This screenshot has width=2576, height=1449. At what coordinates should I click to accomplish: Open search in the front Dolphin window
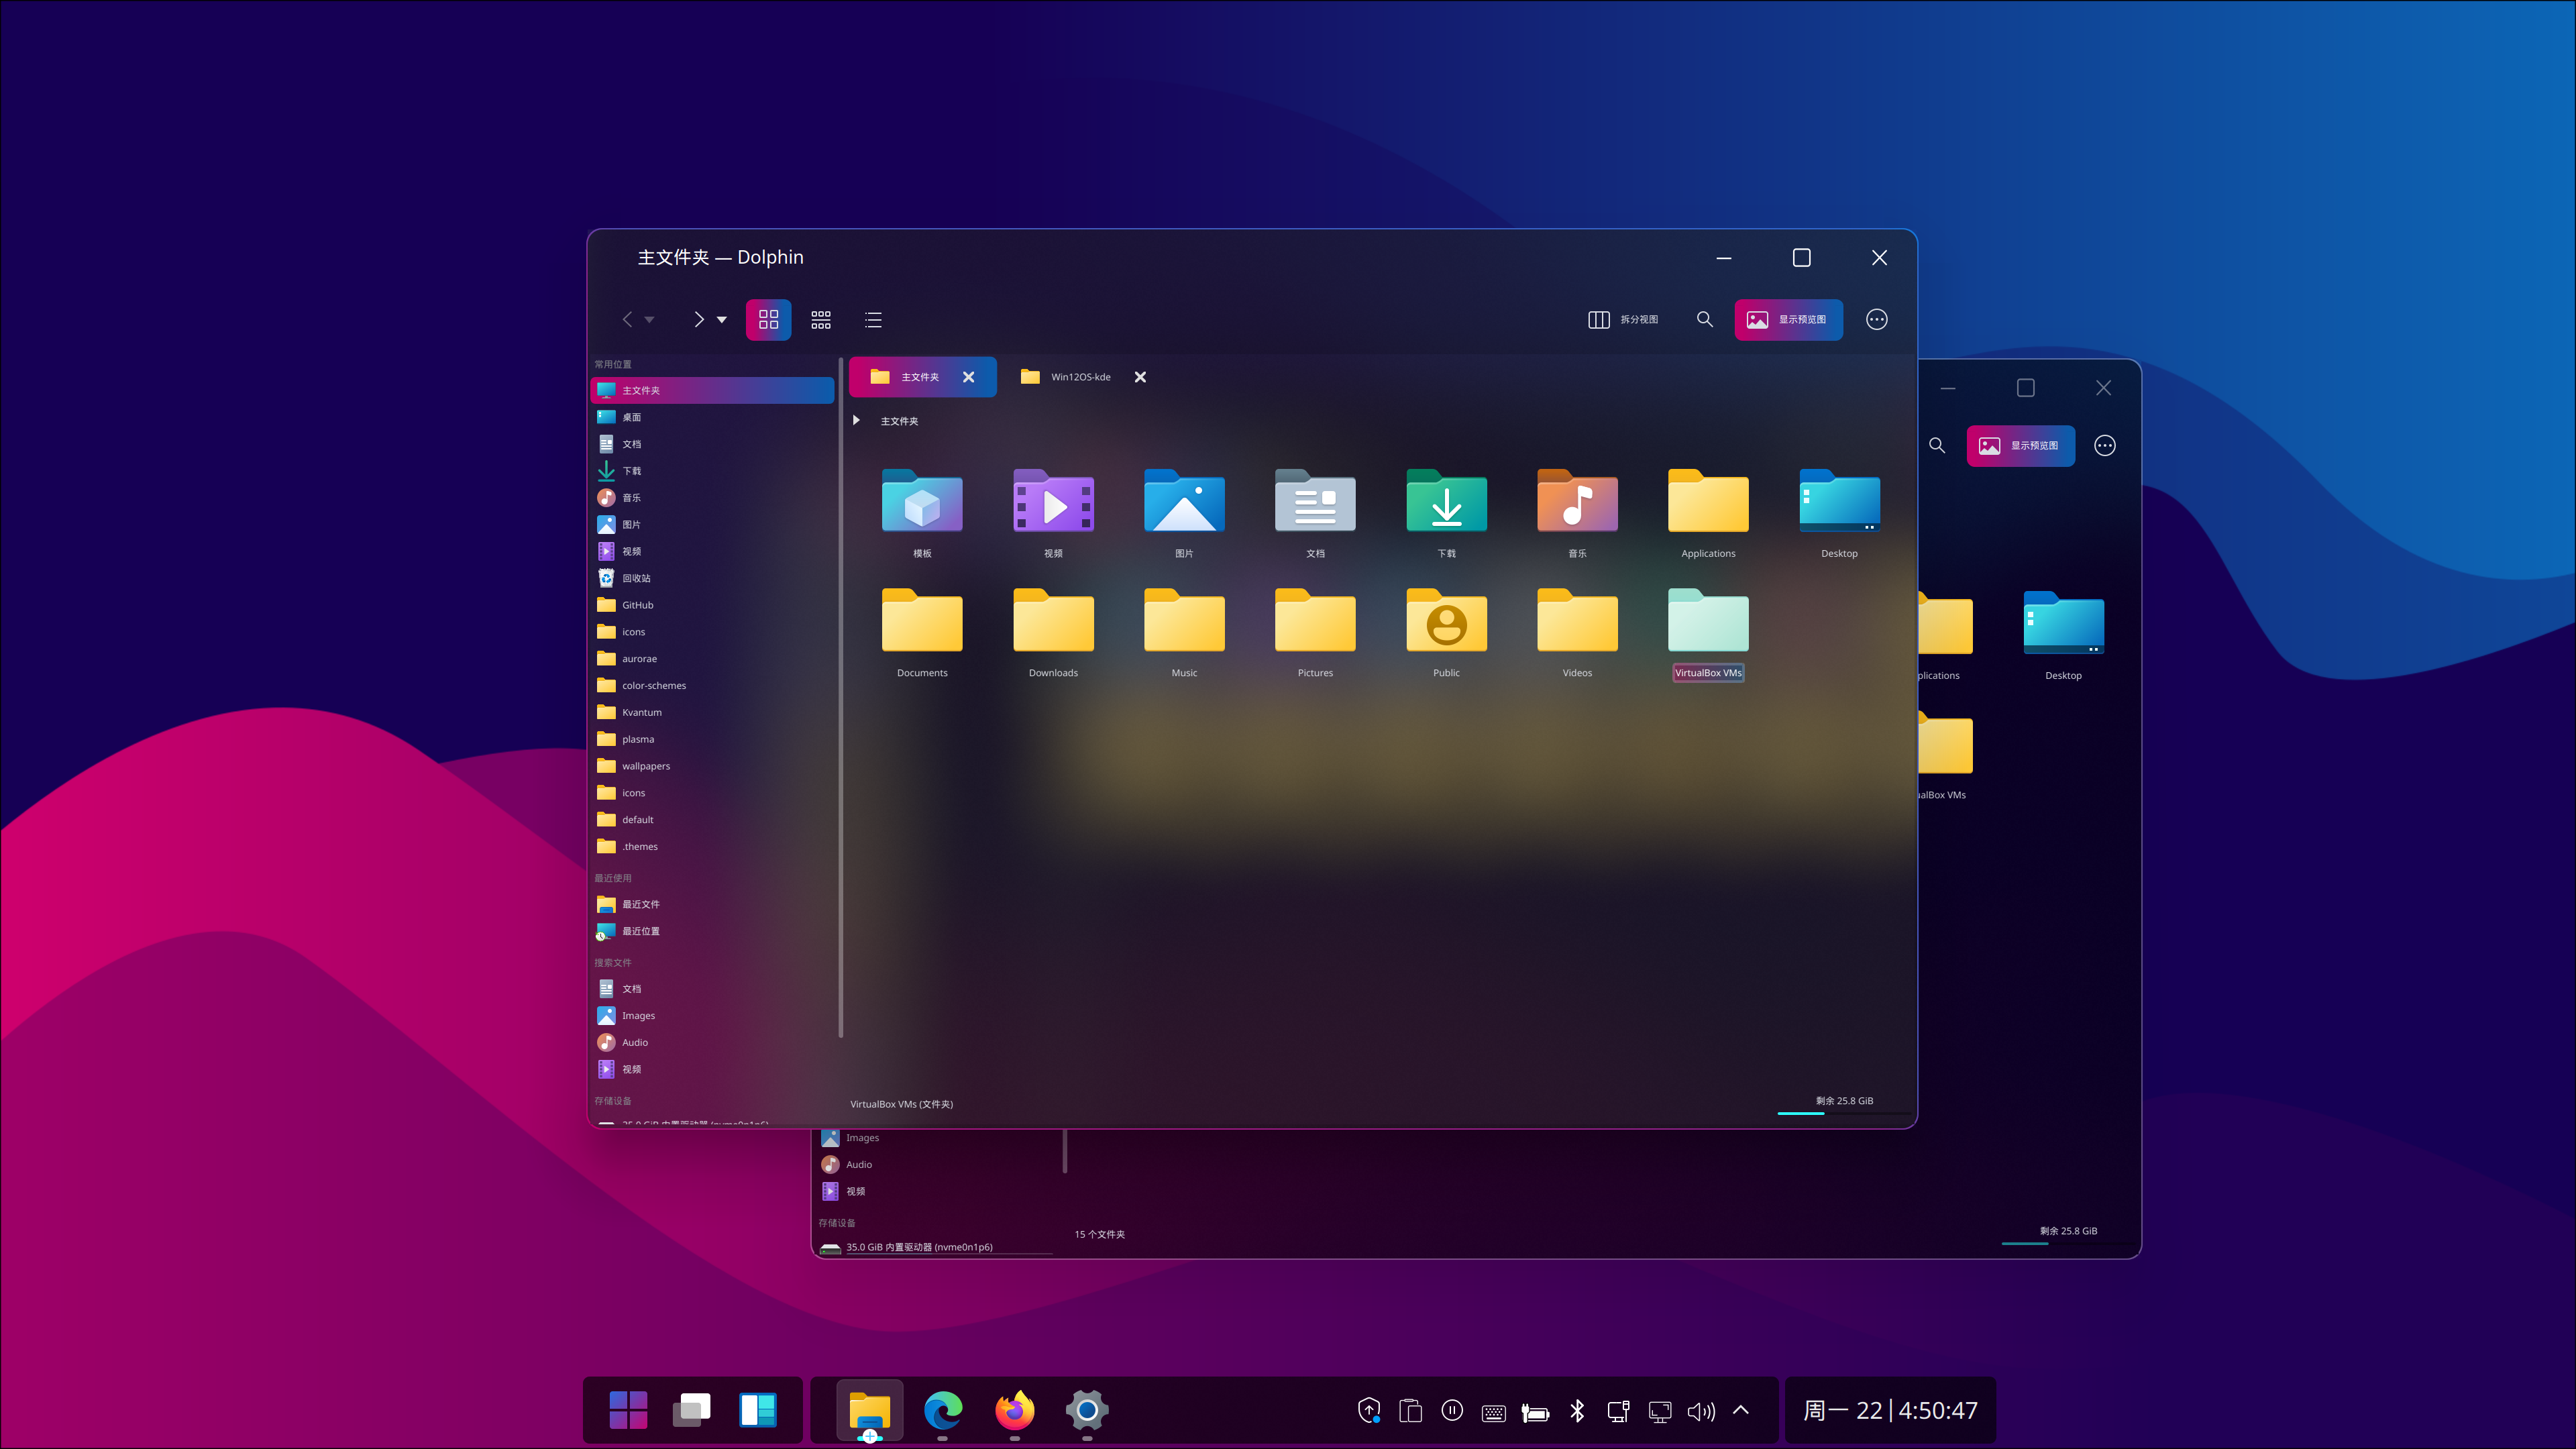[x=1705, y=319]
